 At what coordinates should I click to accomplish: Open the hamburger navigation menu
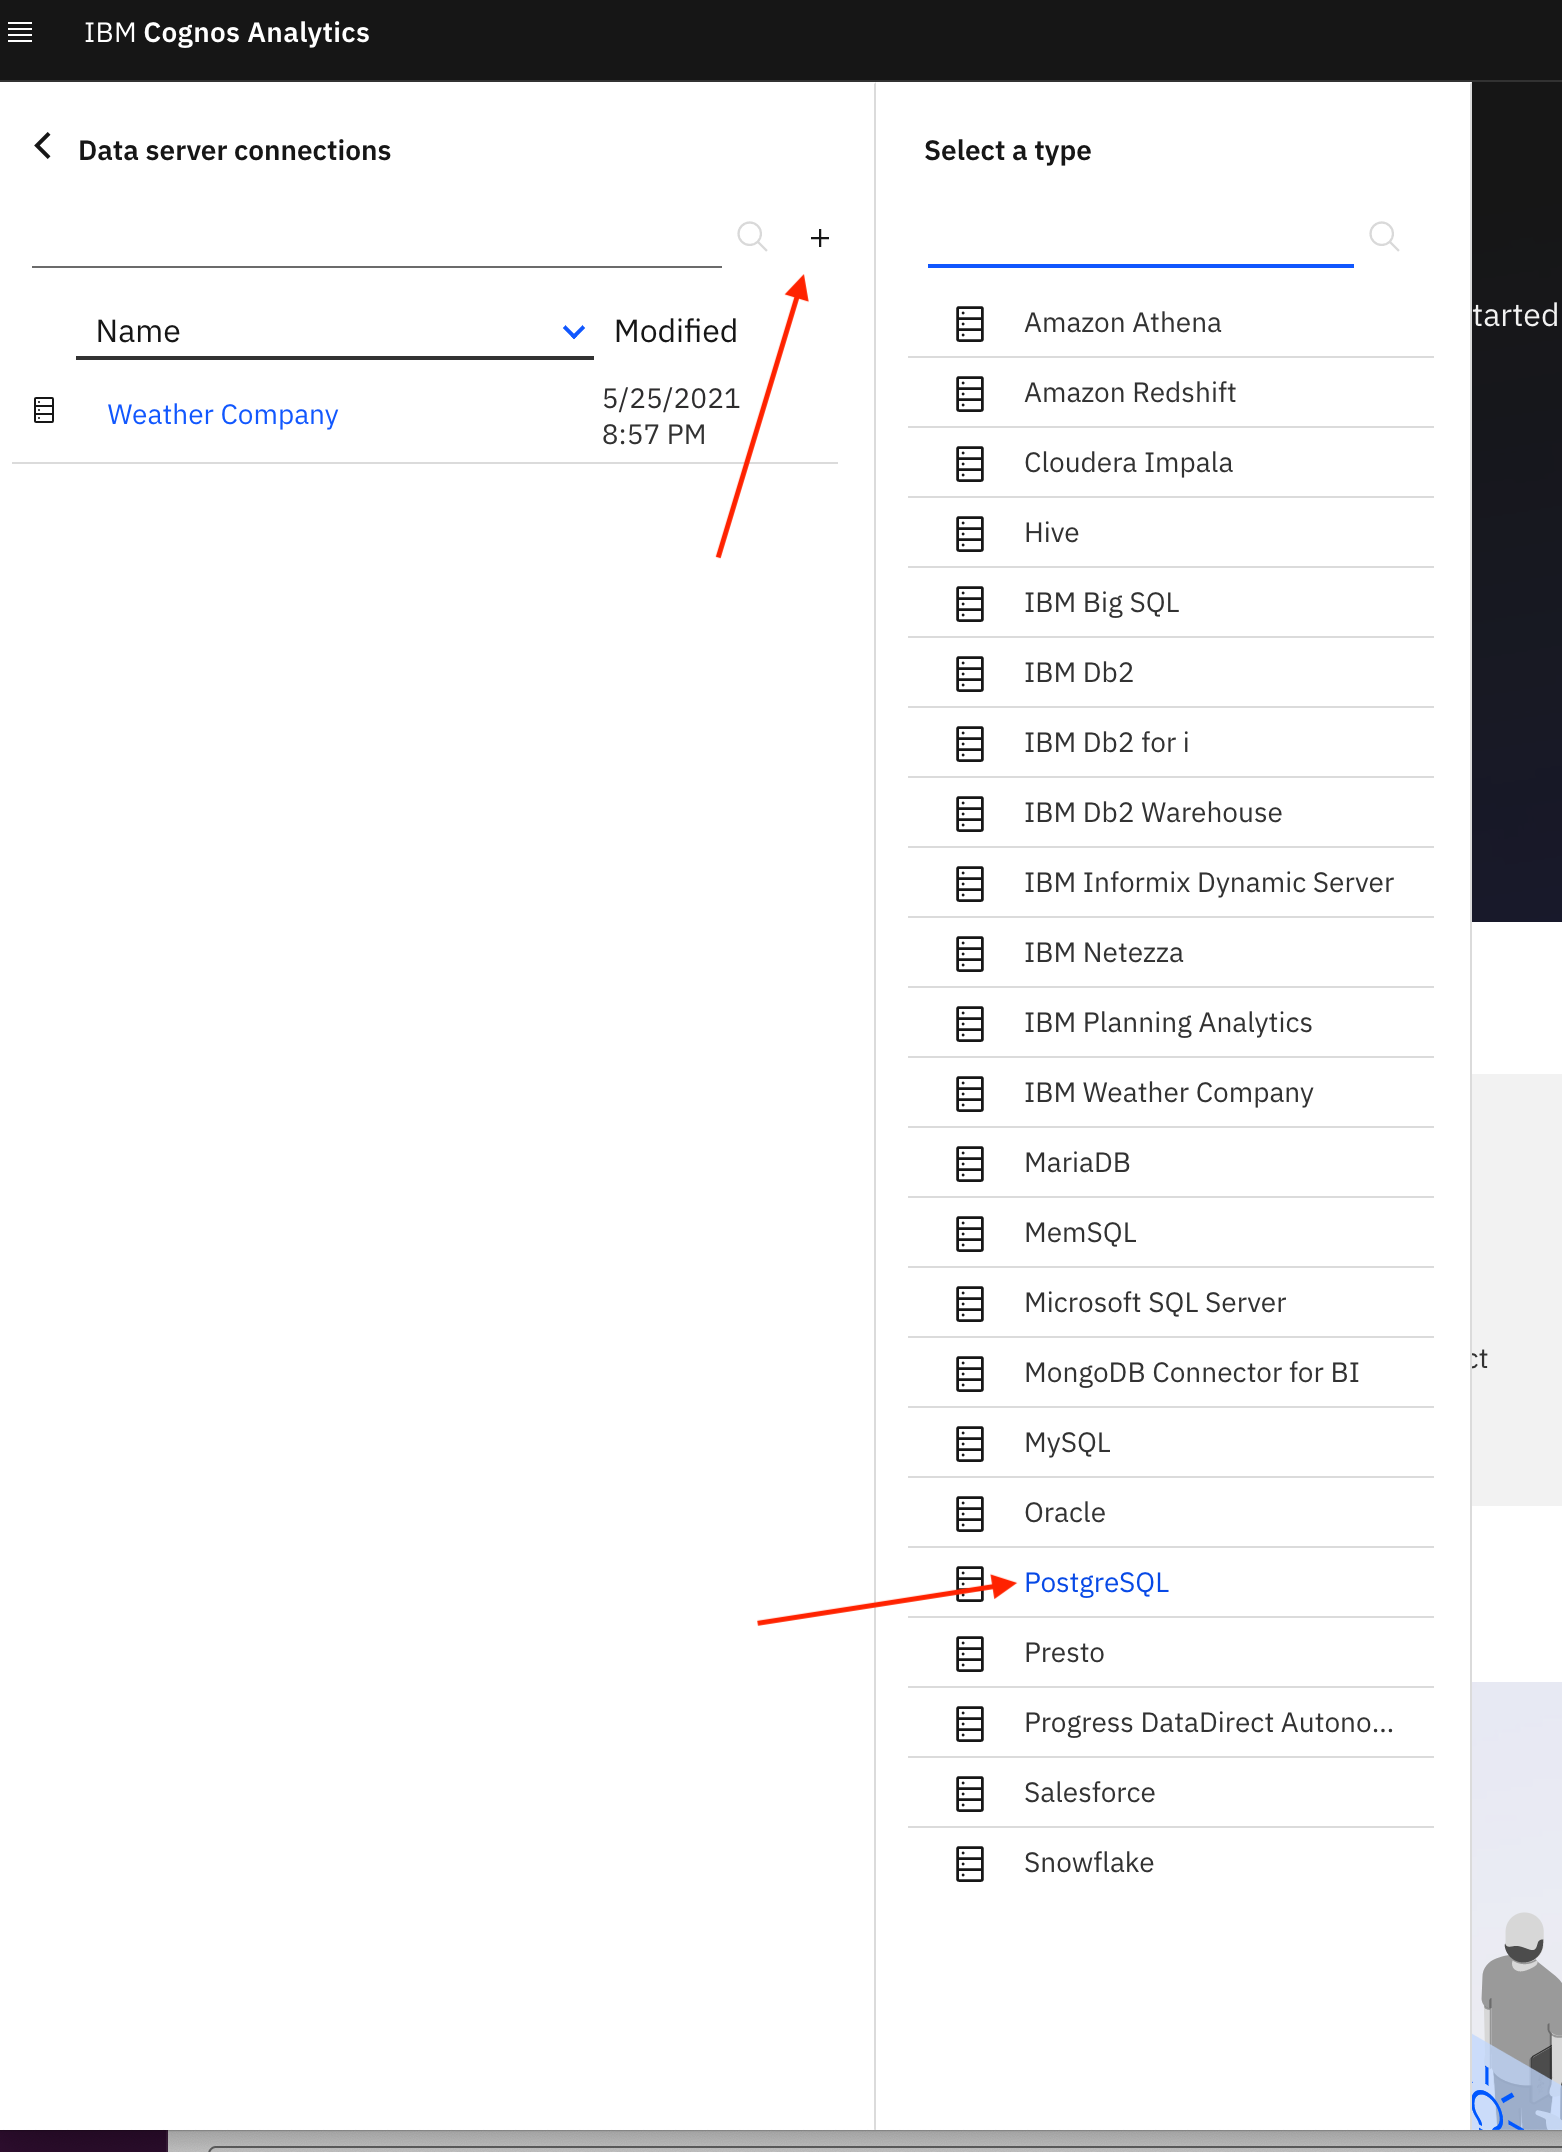(x=20, y=33)
